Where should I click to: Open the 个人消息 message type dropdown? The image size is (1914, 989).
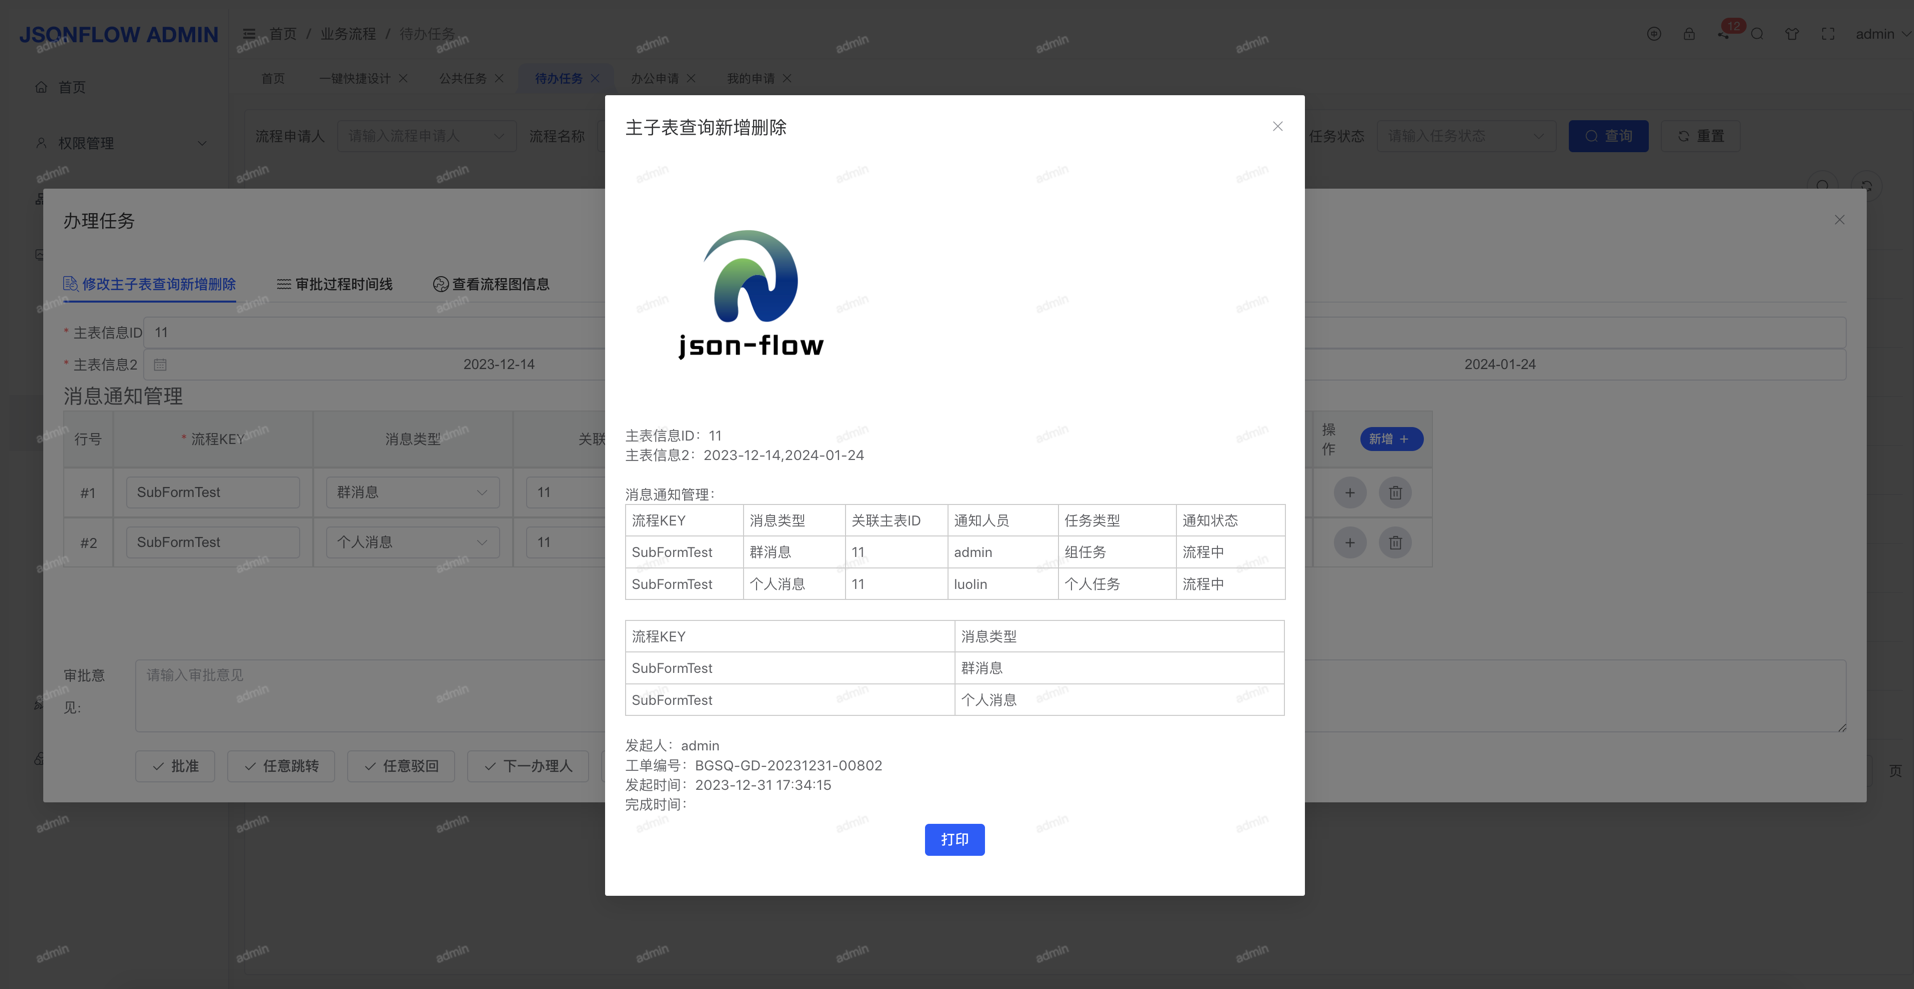412,543
